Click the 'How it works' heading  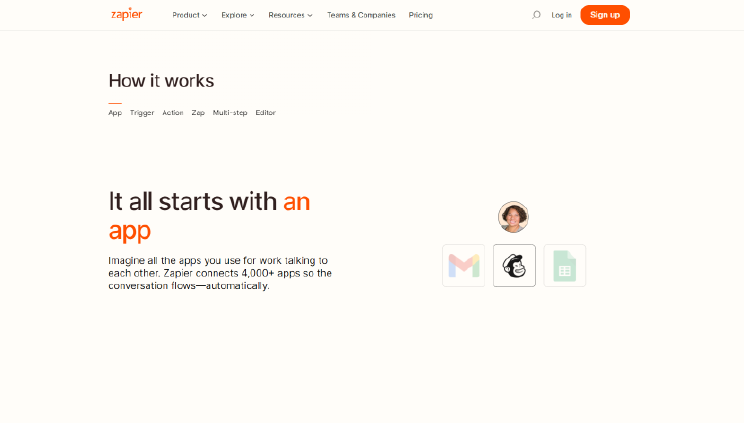click(161, 81)
